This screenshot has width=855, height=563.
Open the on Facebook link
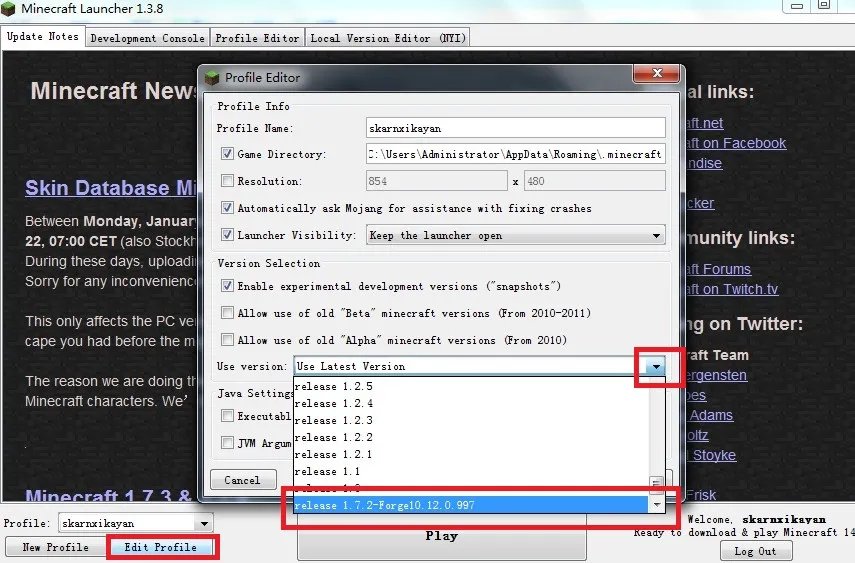(737, 143)
